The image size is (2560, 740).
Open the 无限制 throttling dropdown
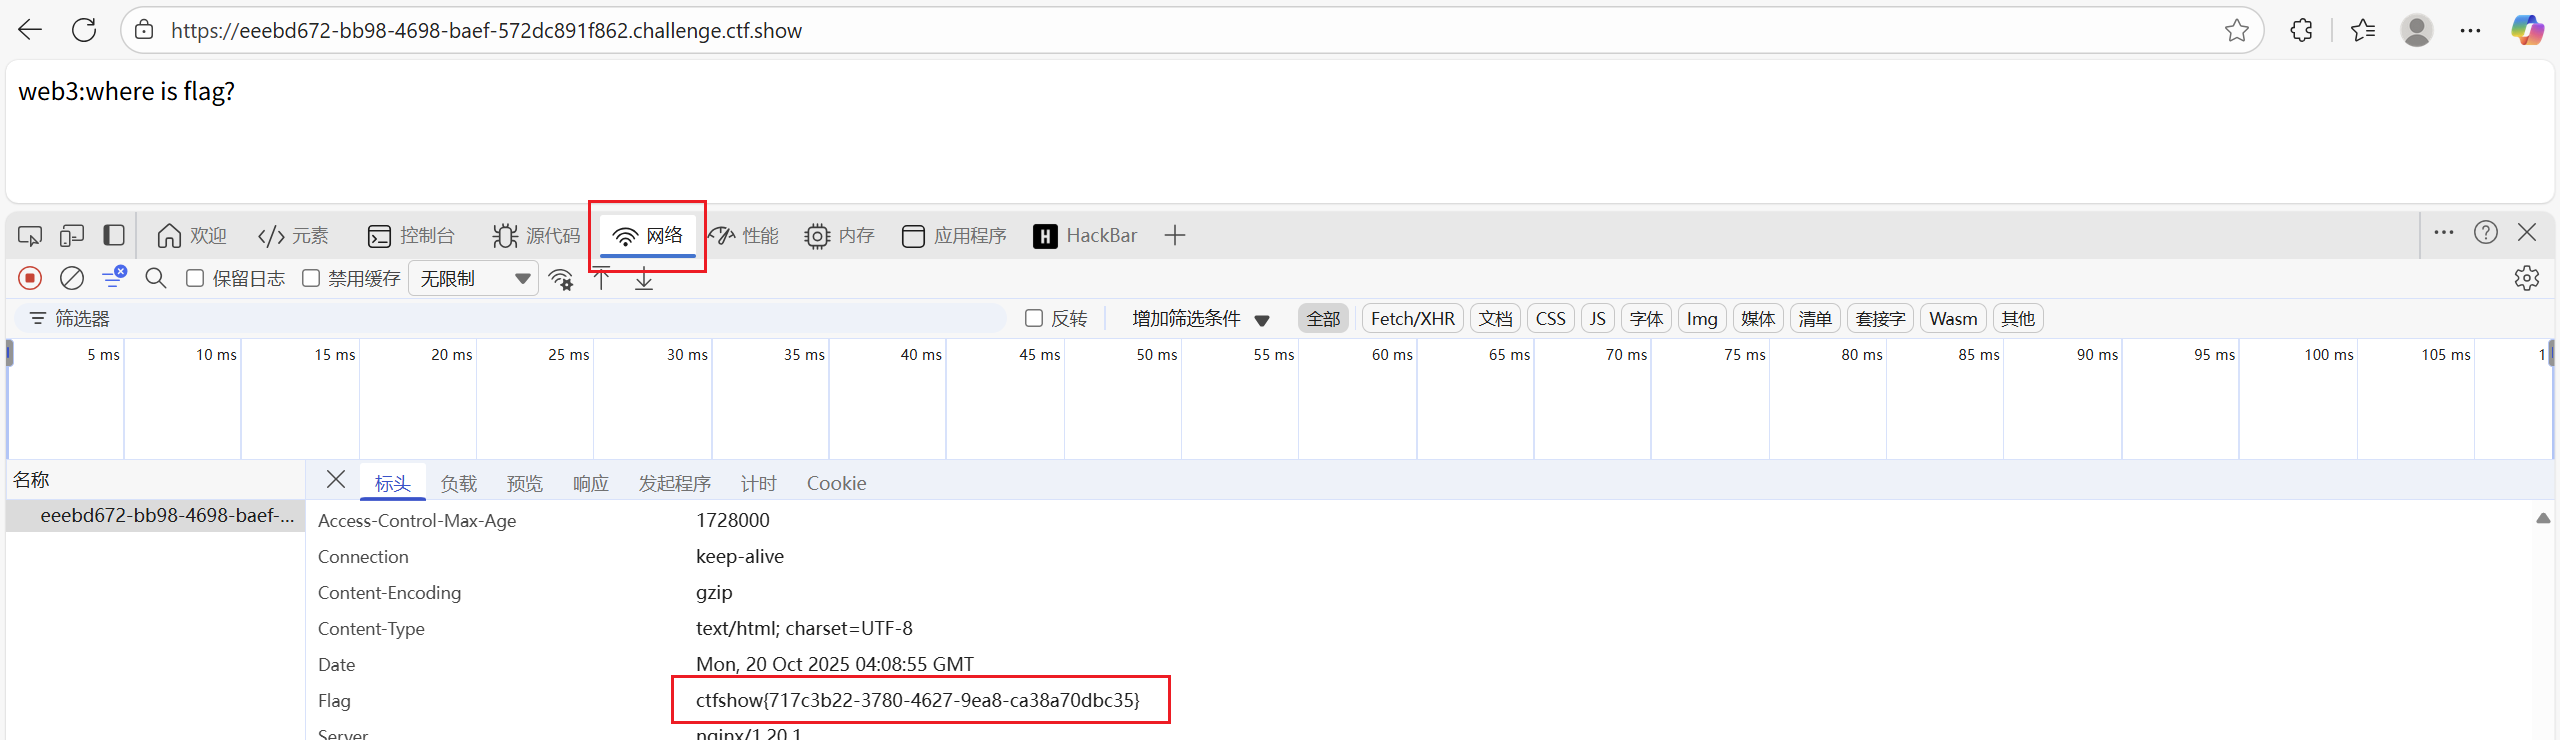click(473, 278)
